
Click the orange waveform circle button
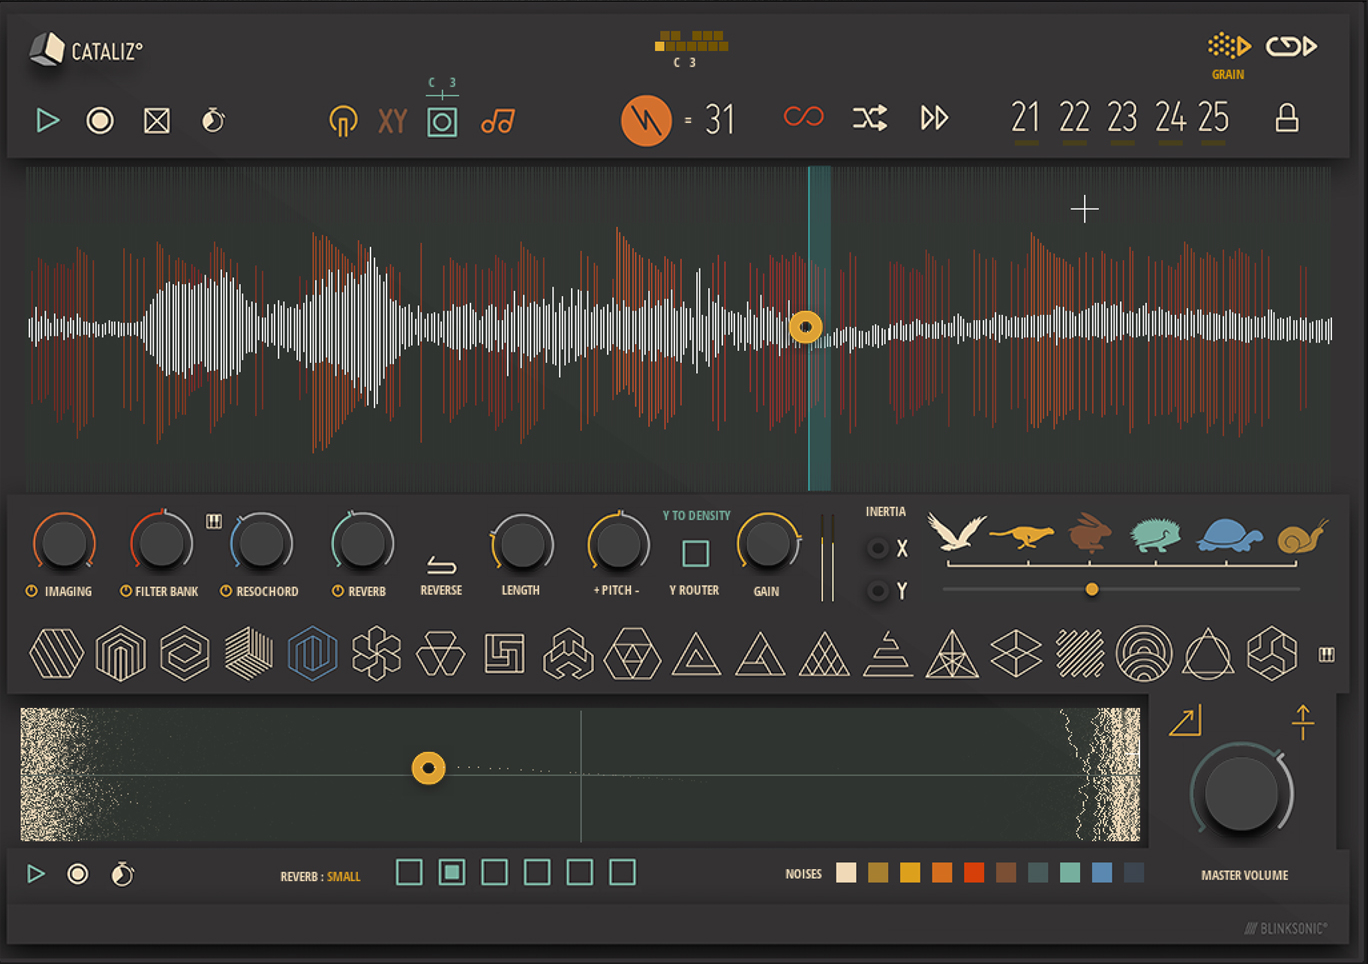tap(646, 120)
